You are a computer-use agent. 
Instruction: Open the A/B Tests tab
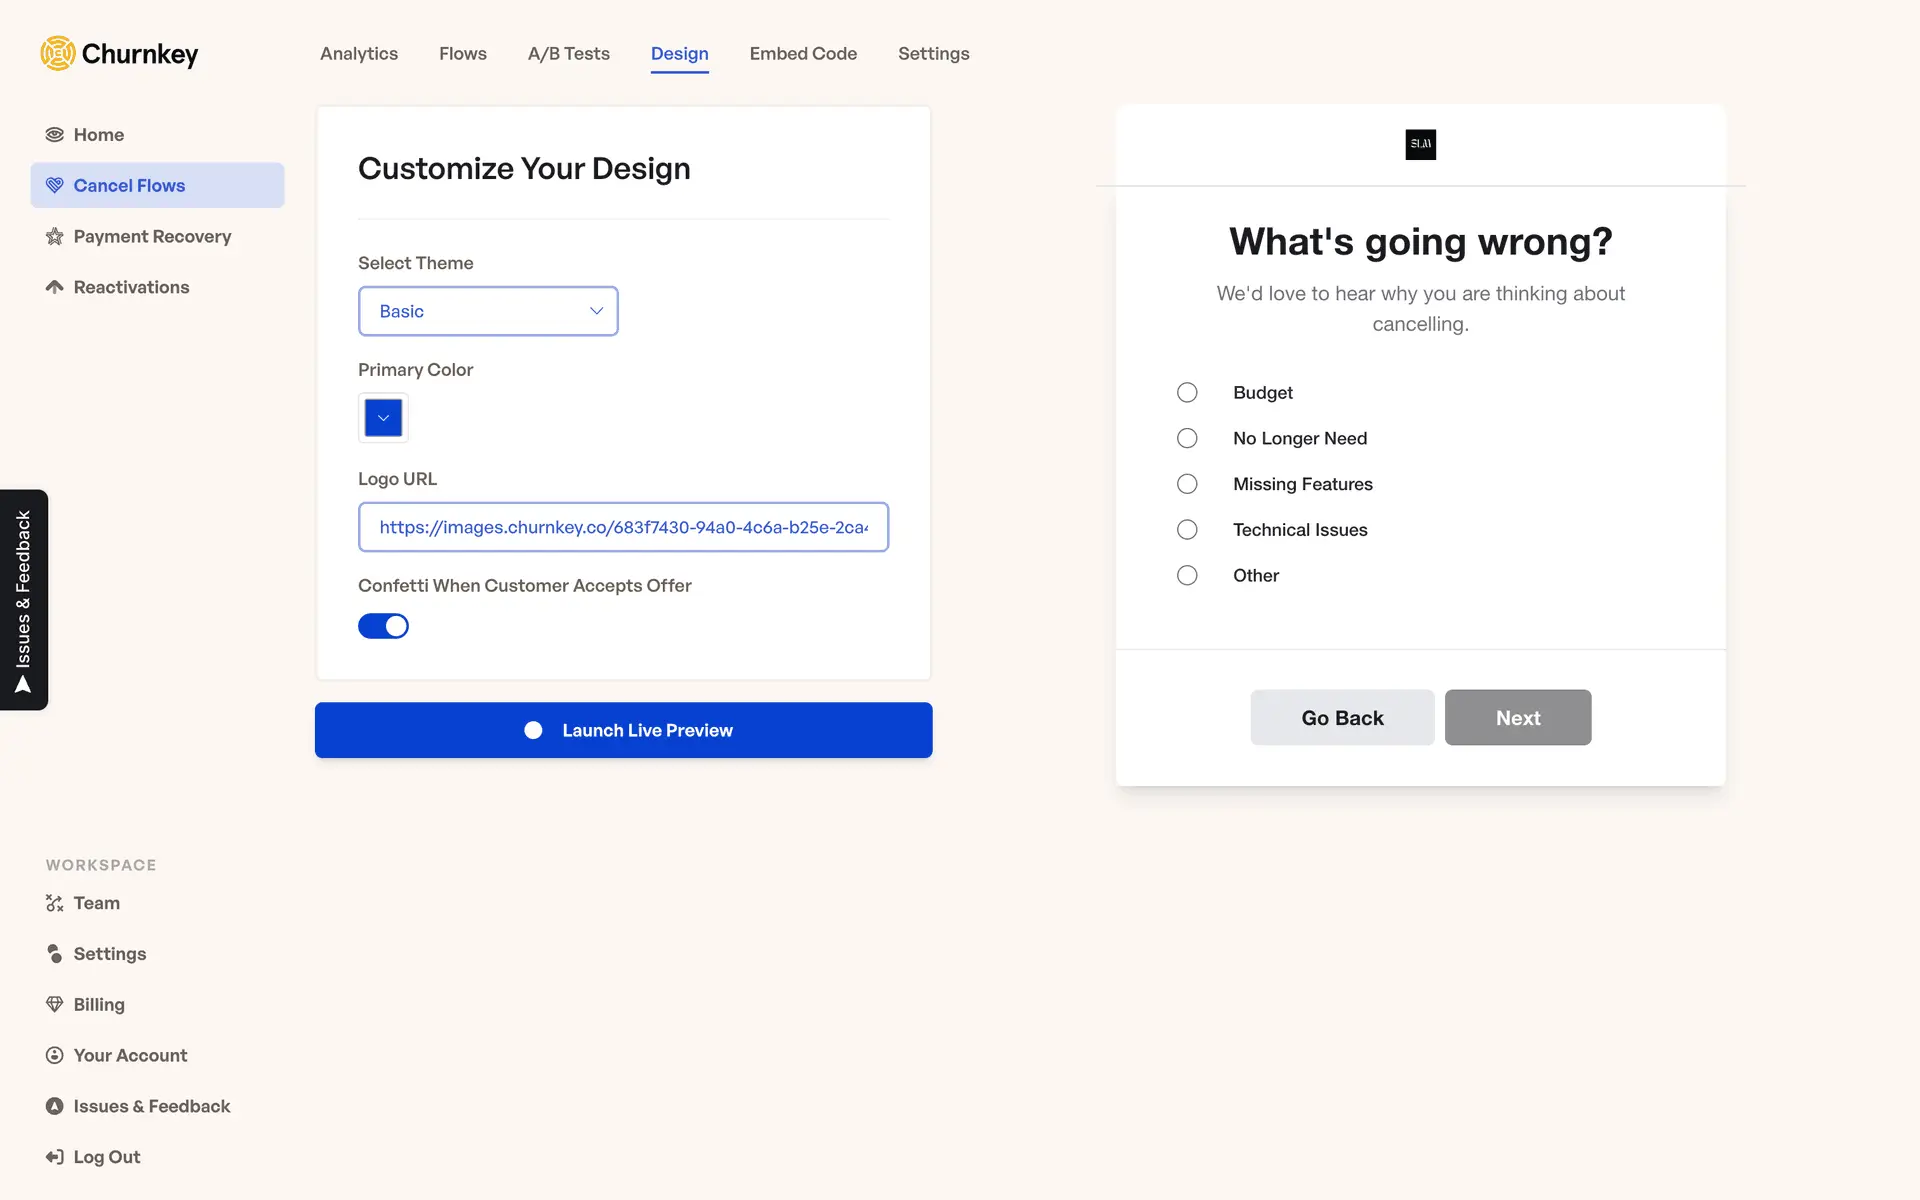(x=568, y=54)
